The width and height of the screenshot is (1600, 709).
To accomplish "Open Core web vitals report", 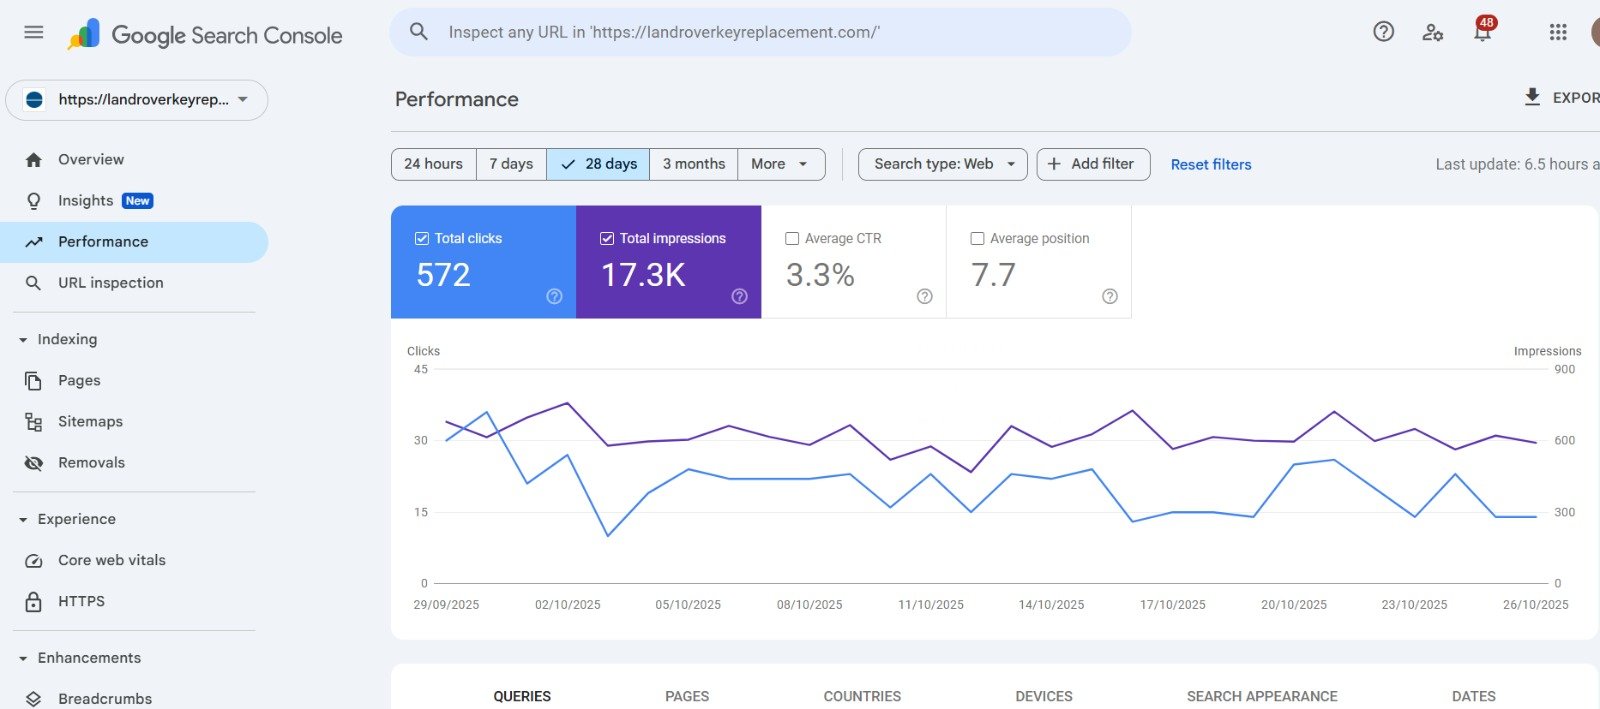I will pyautogui.click(x=111, y=560).
